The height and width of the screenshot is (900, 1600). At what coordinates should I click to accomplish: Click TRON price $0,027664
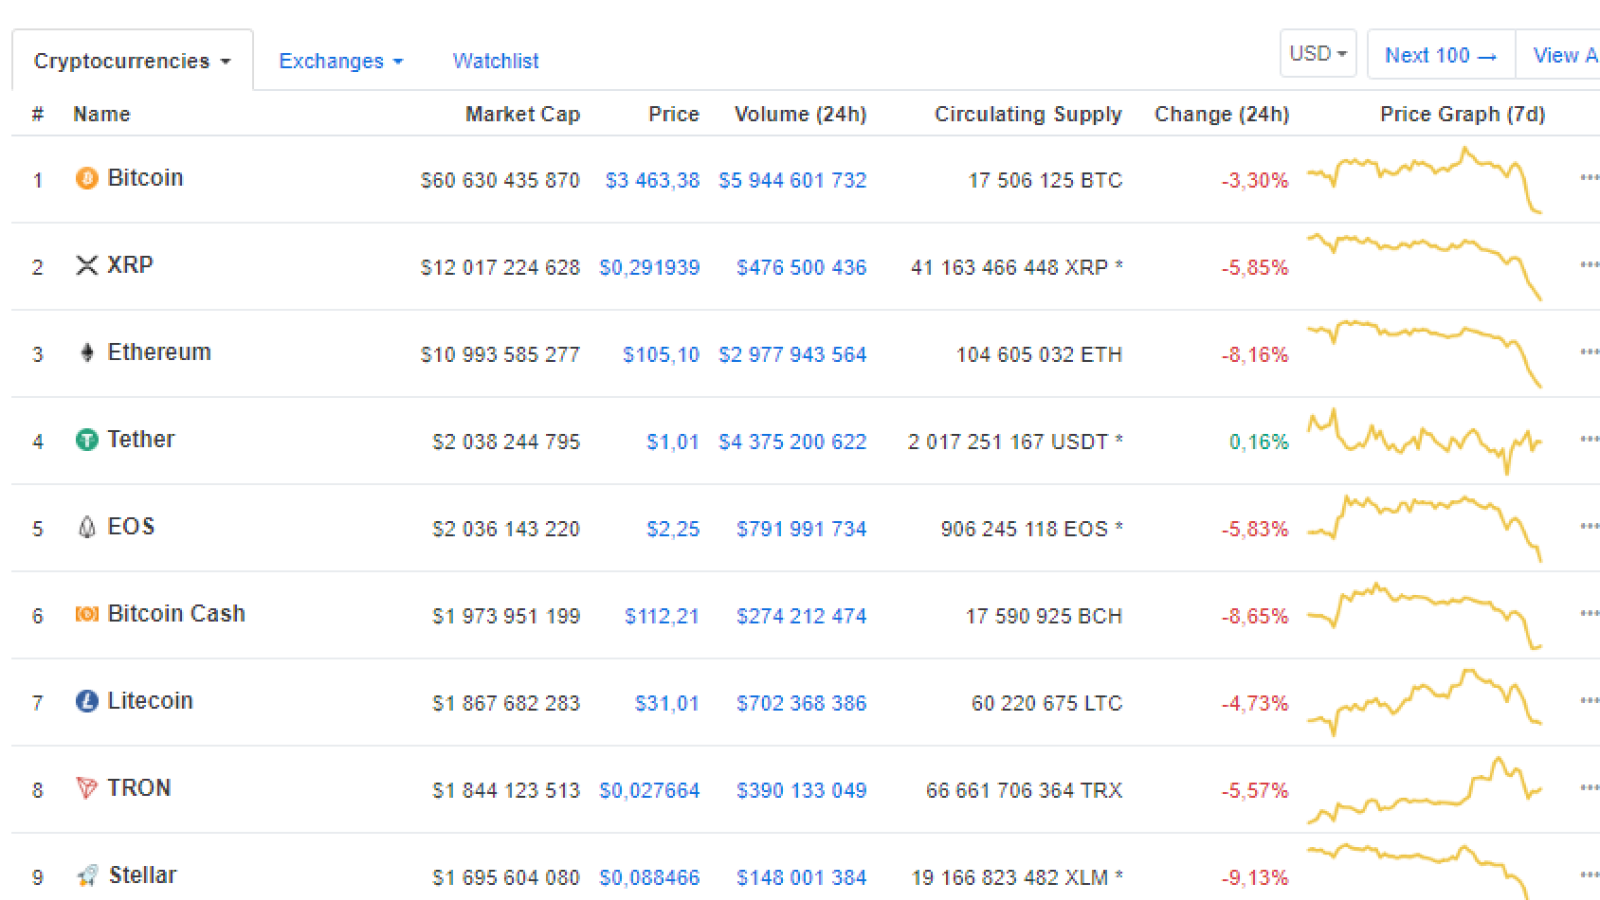click(649, 790)
